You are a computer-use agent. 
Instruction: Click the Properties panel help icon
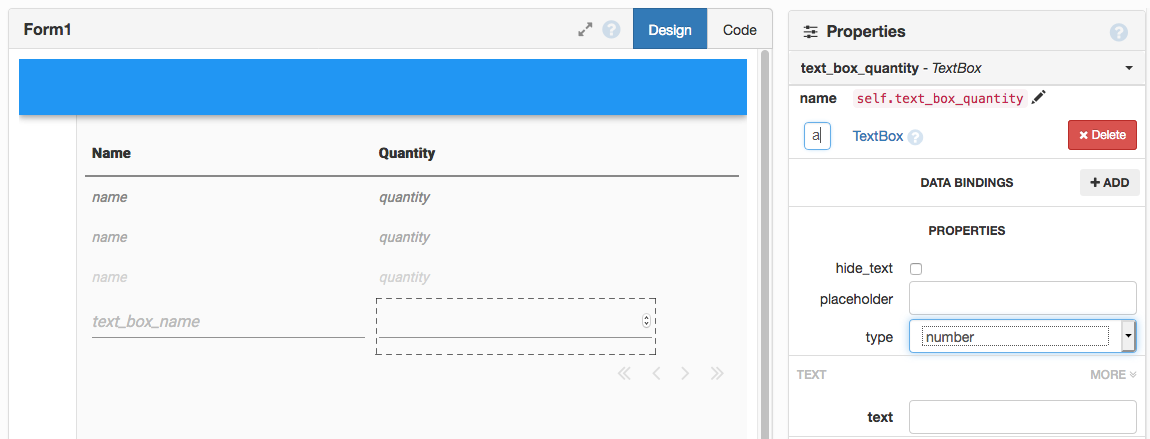pyautogui.click(x=1119, y=32)
